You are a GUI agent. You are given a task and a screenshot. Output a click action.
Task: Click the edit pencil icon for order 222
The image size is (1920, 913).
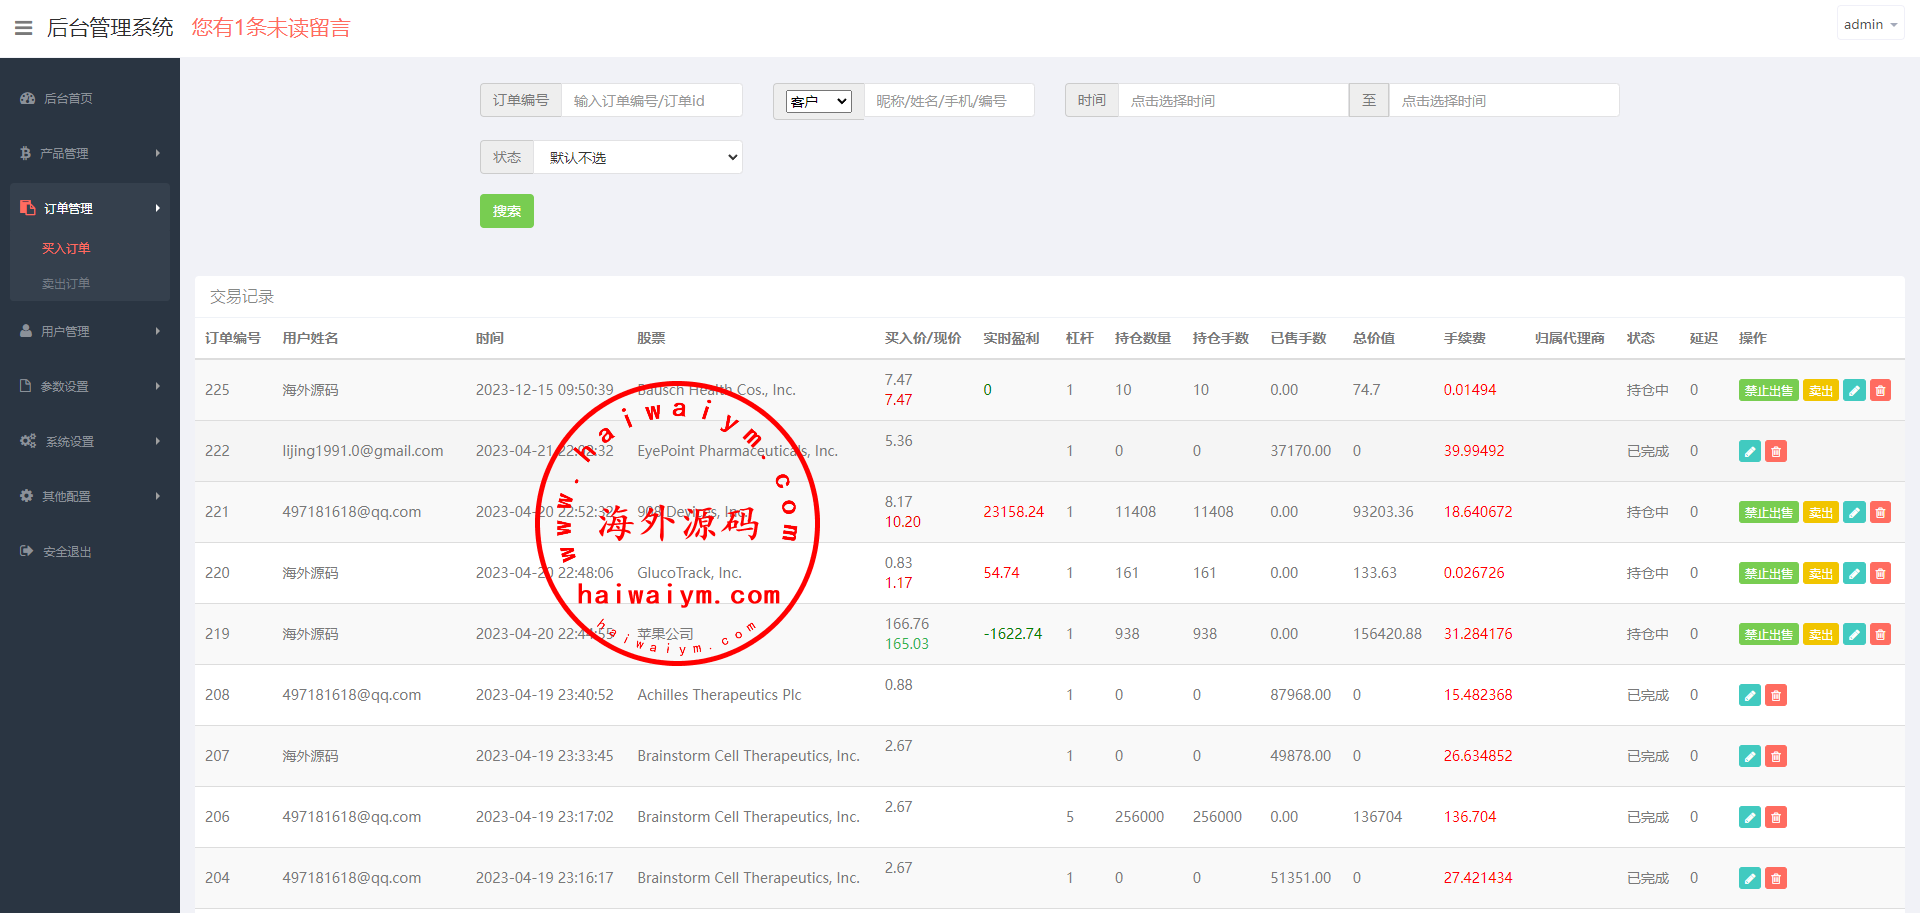[x=1750, y=452]
